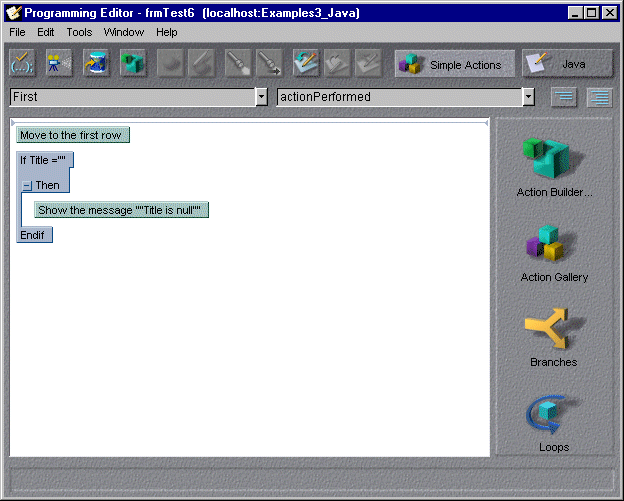Image resolution: width=624 pixels, height=501 pixels.
Task: Open the File menu
Action: tap(17, 32)
